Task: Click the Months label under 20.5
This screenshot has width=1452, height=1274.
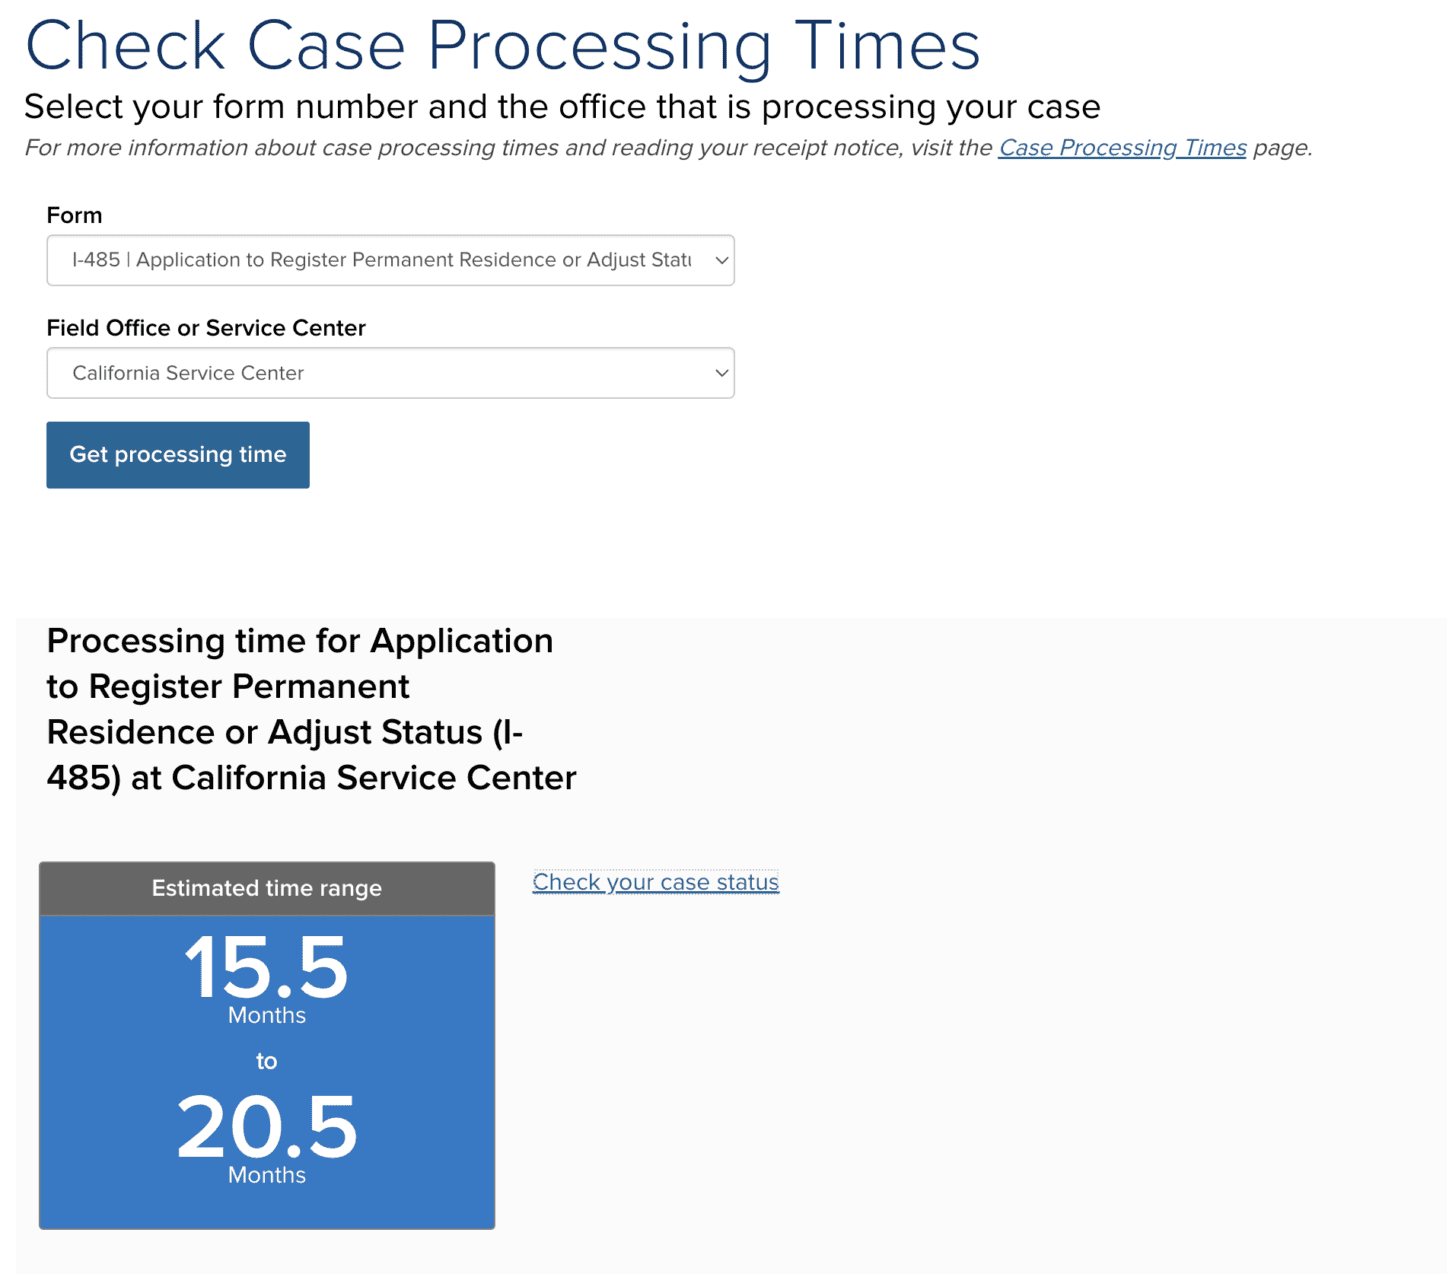Action: (x=267, y=1175)
